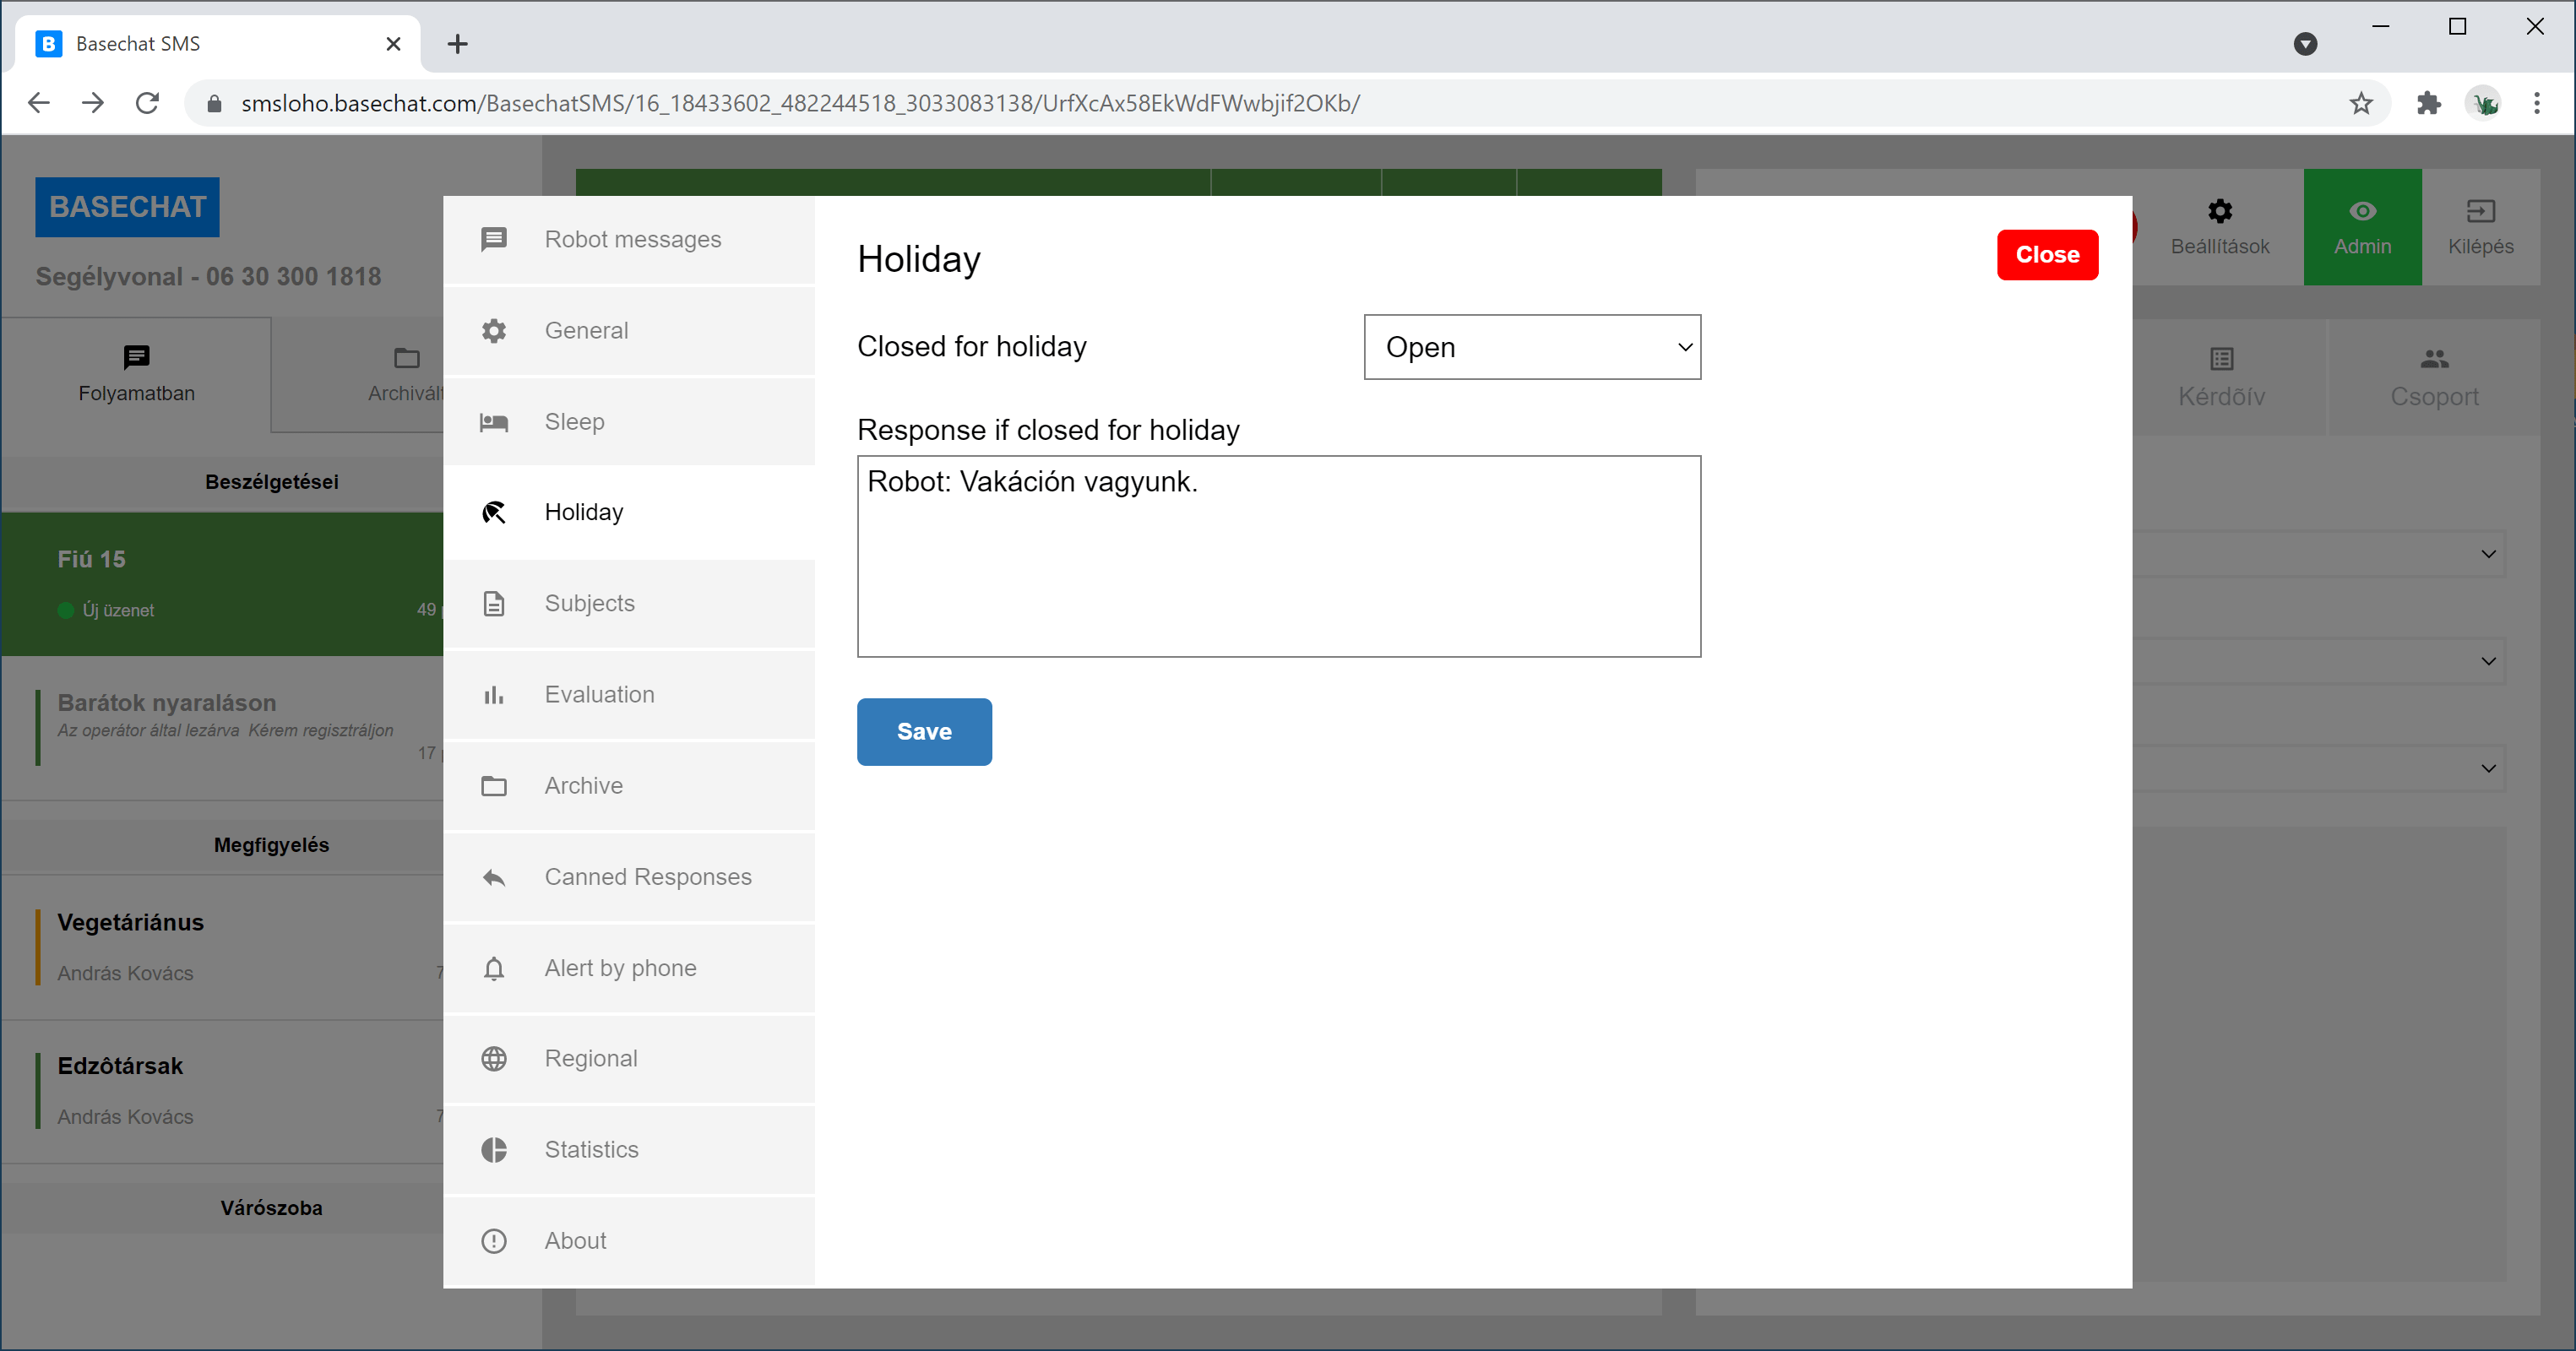Click the About info icon
Image resolution: width=2576 pixels, height=1351 pixels.
(x=494, y=1241)
